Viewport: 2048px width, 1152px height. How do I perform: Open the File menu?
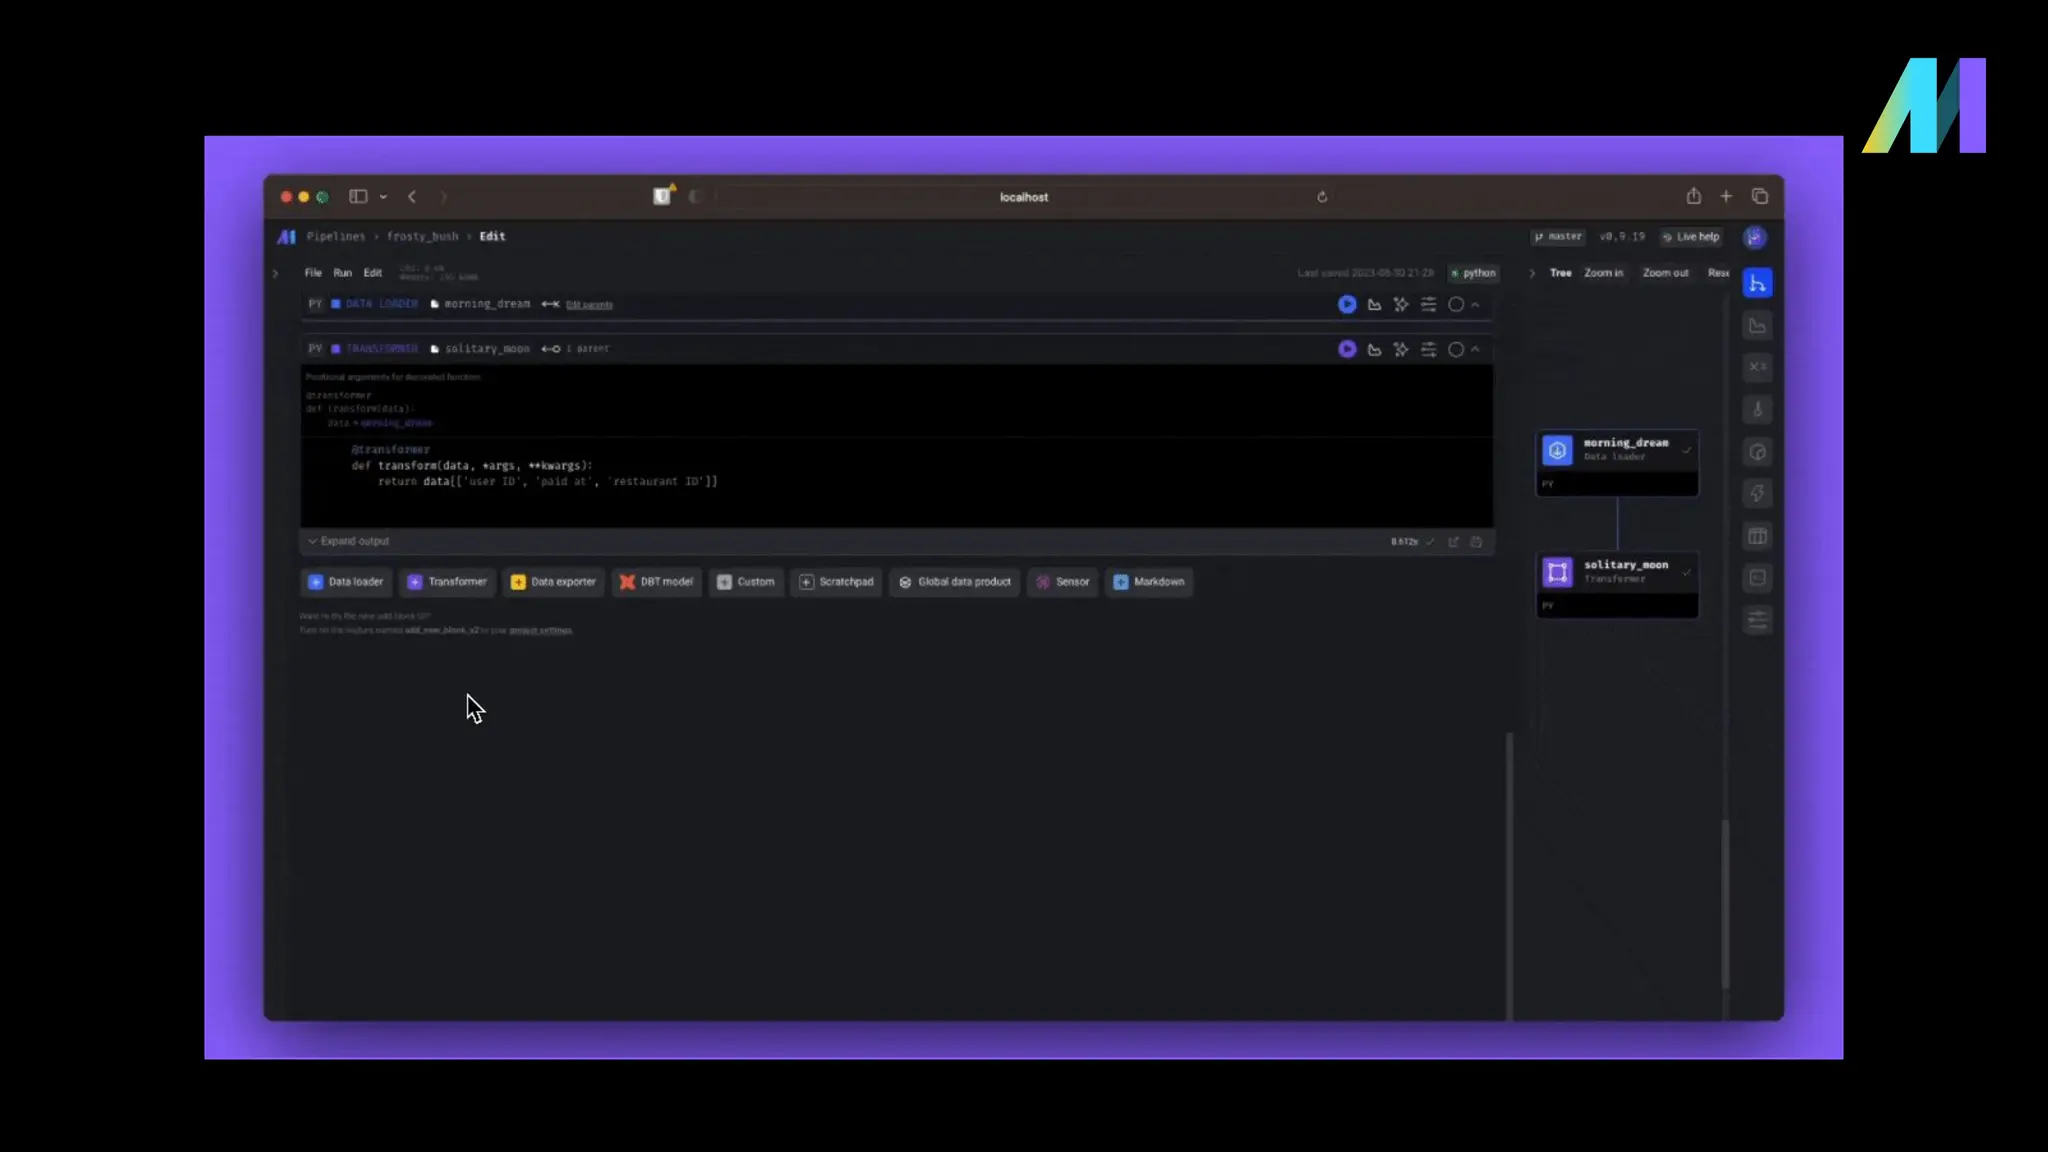[x=313, y=273]
